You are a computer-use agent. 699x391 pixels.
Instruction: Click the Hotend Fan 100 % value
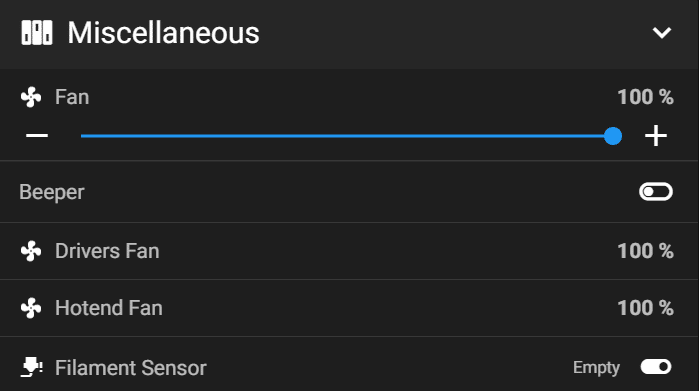point(646,308)
